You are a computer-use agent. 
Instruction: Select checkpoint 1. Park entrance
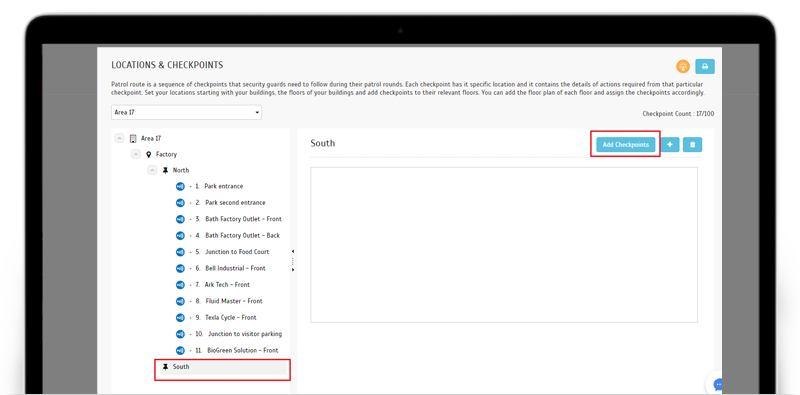(x=219, y=186)
